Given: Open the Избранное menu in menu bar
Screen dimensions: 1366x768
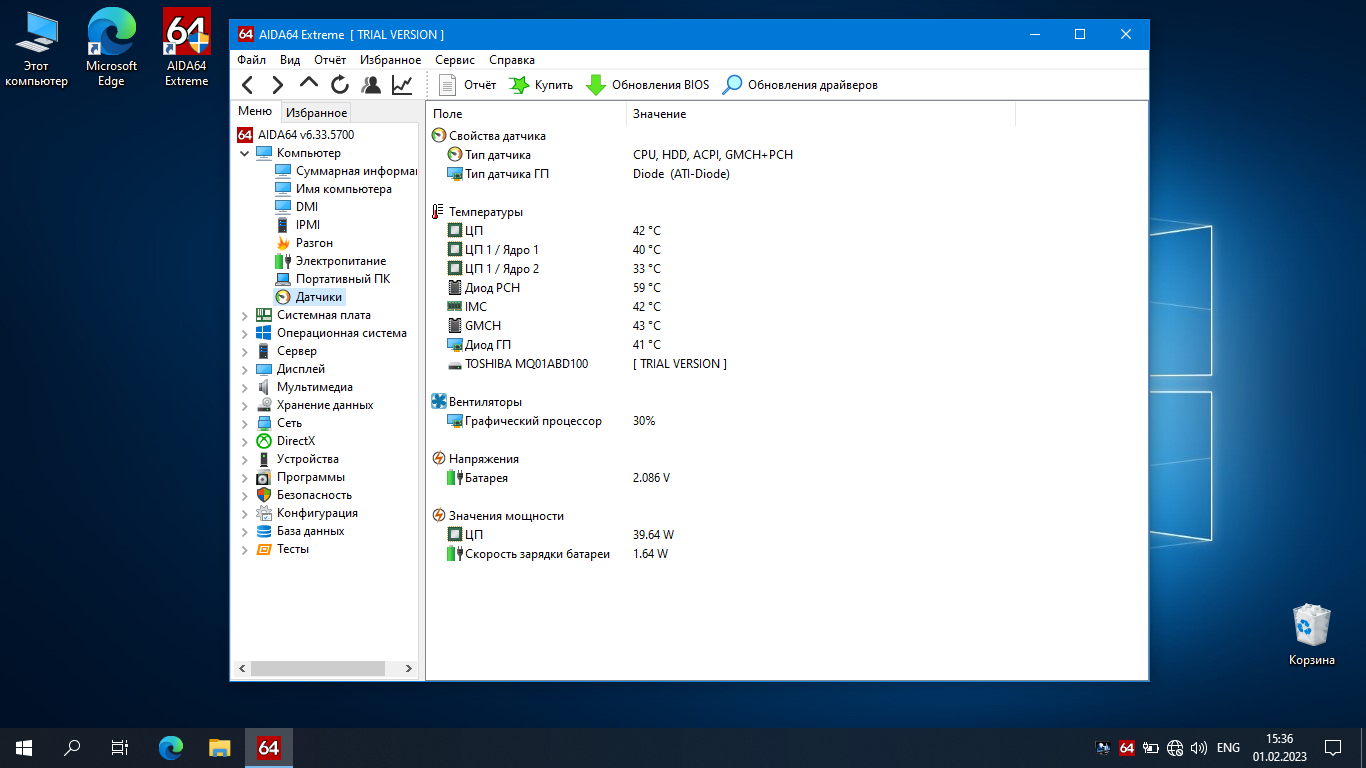Looking at the screenshot, I should pos(391,60).
